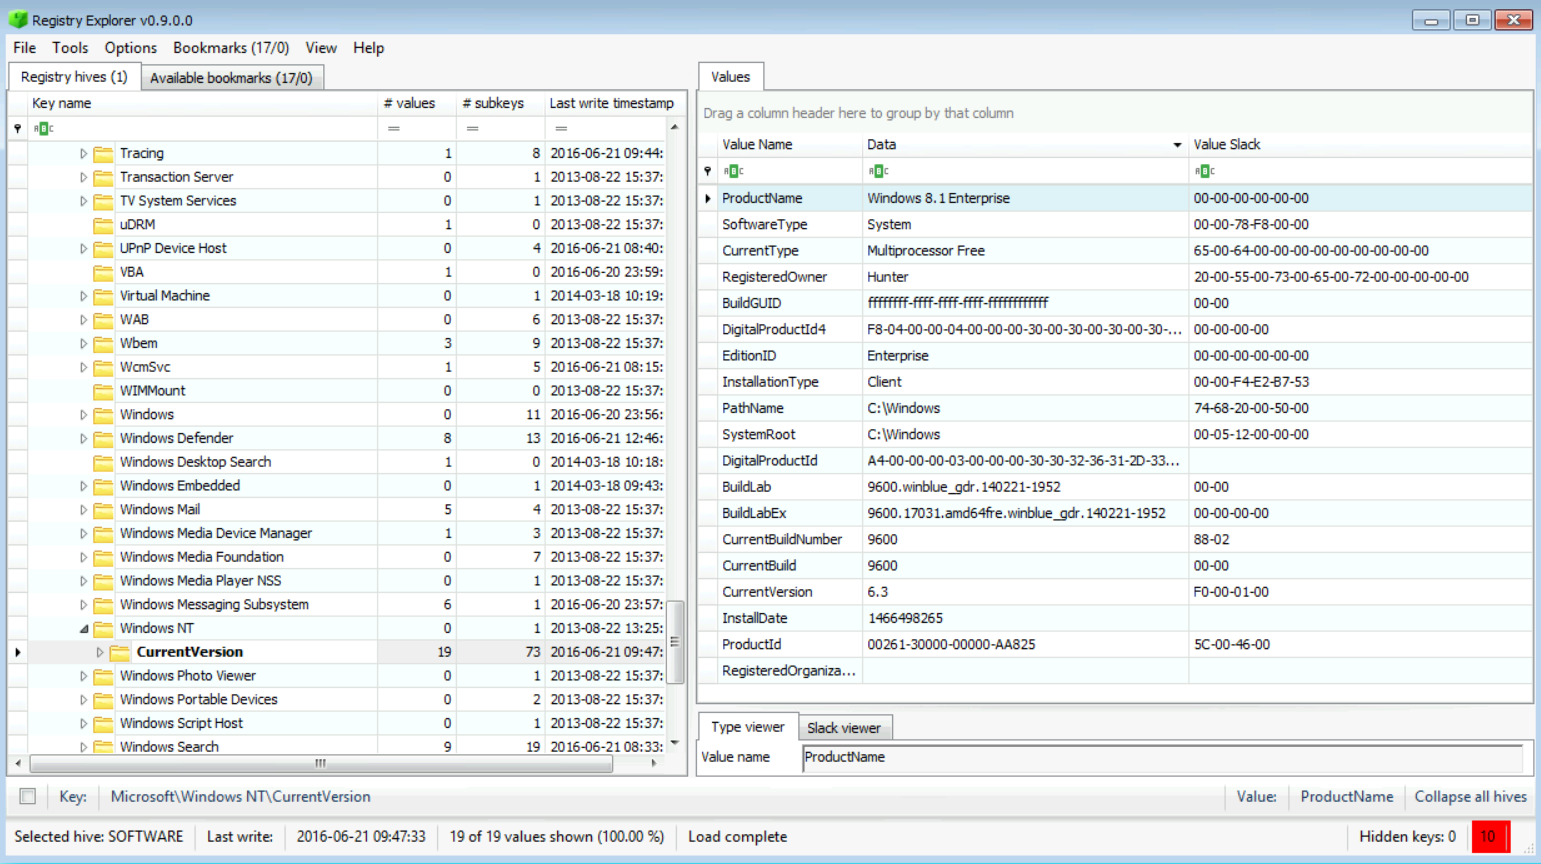Open the Tools menu
Screen dimensions: 1541x864
click(x=70, y=48)
